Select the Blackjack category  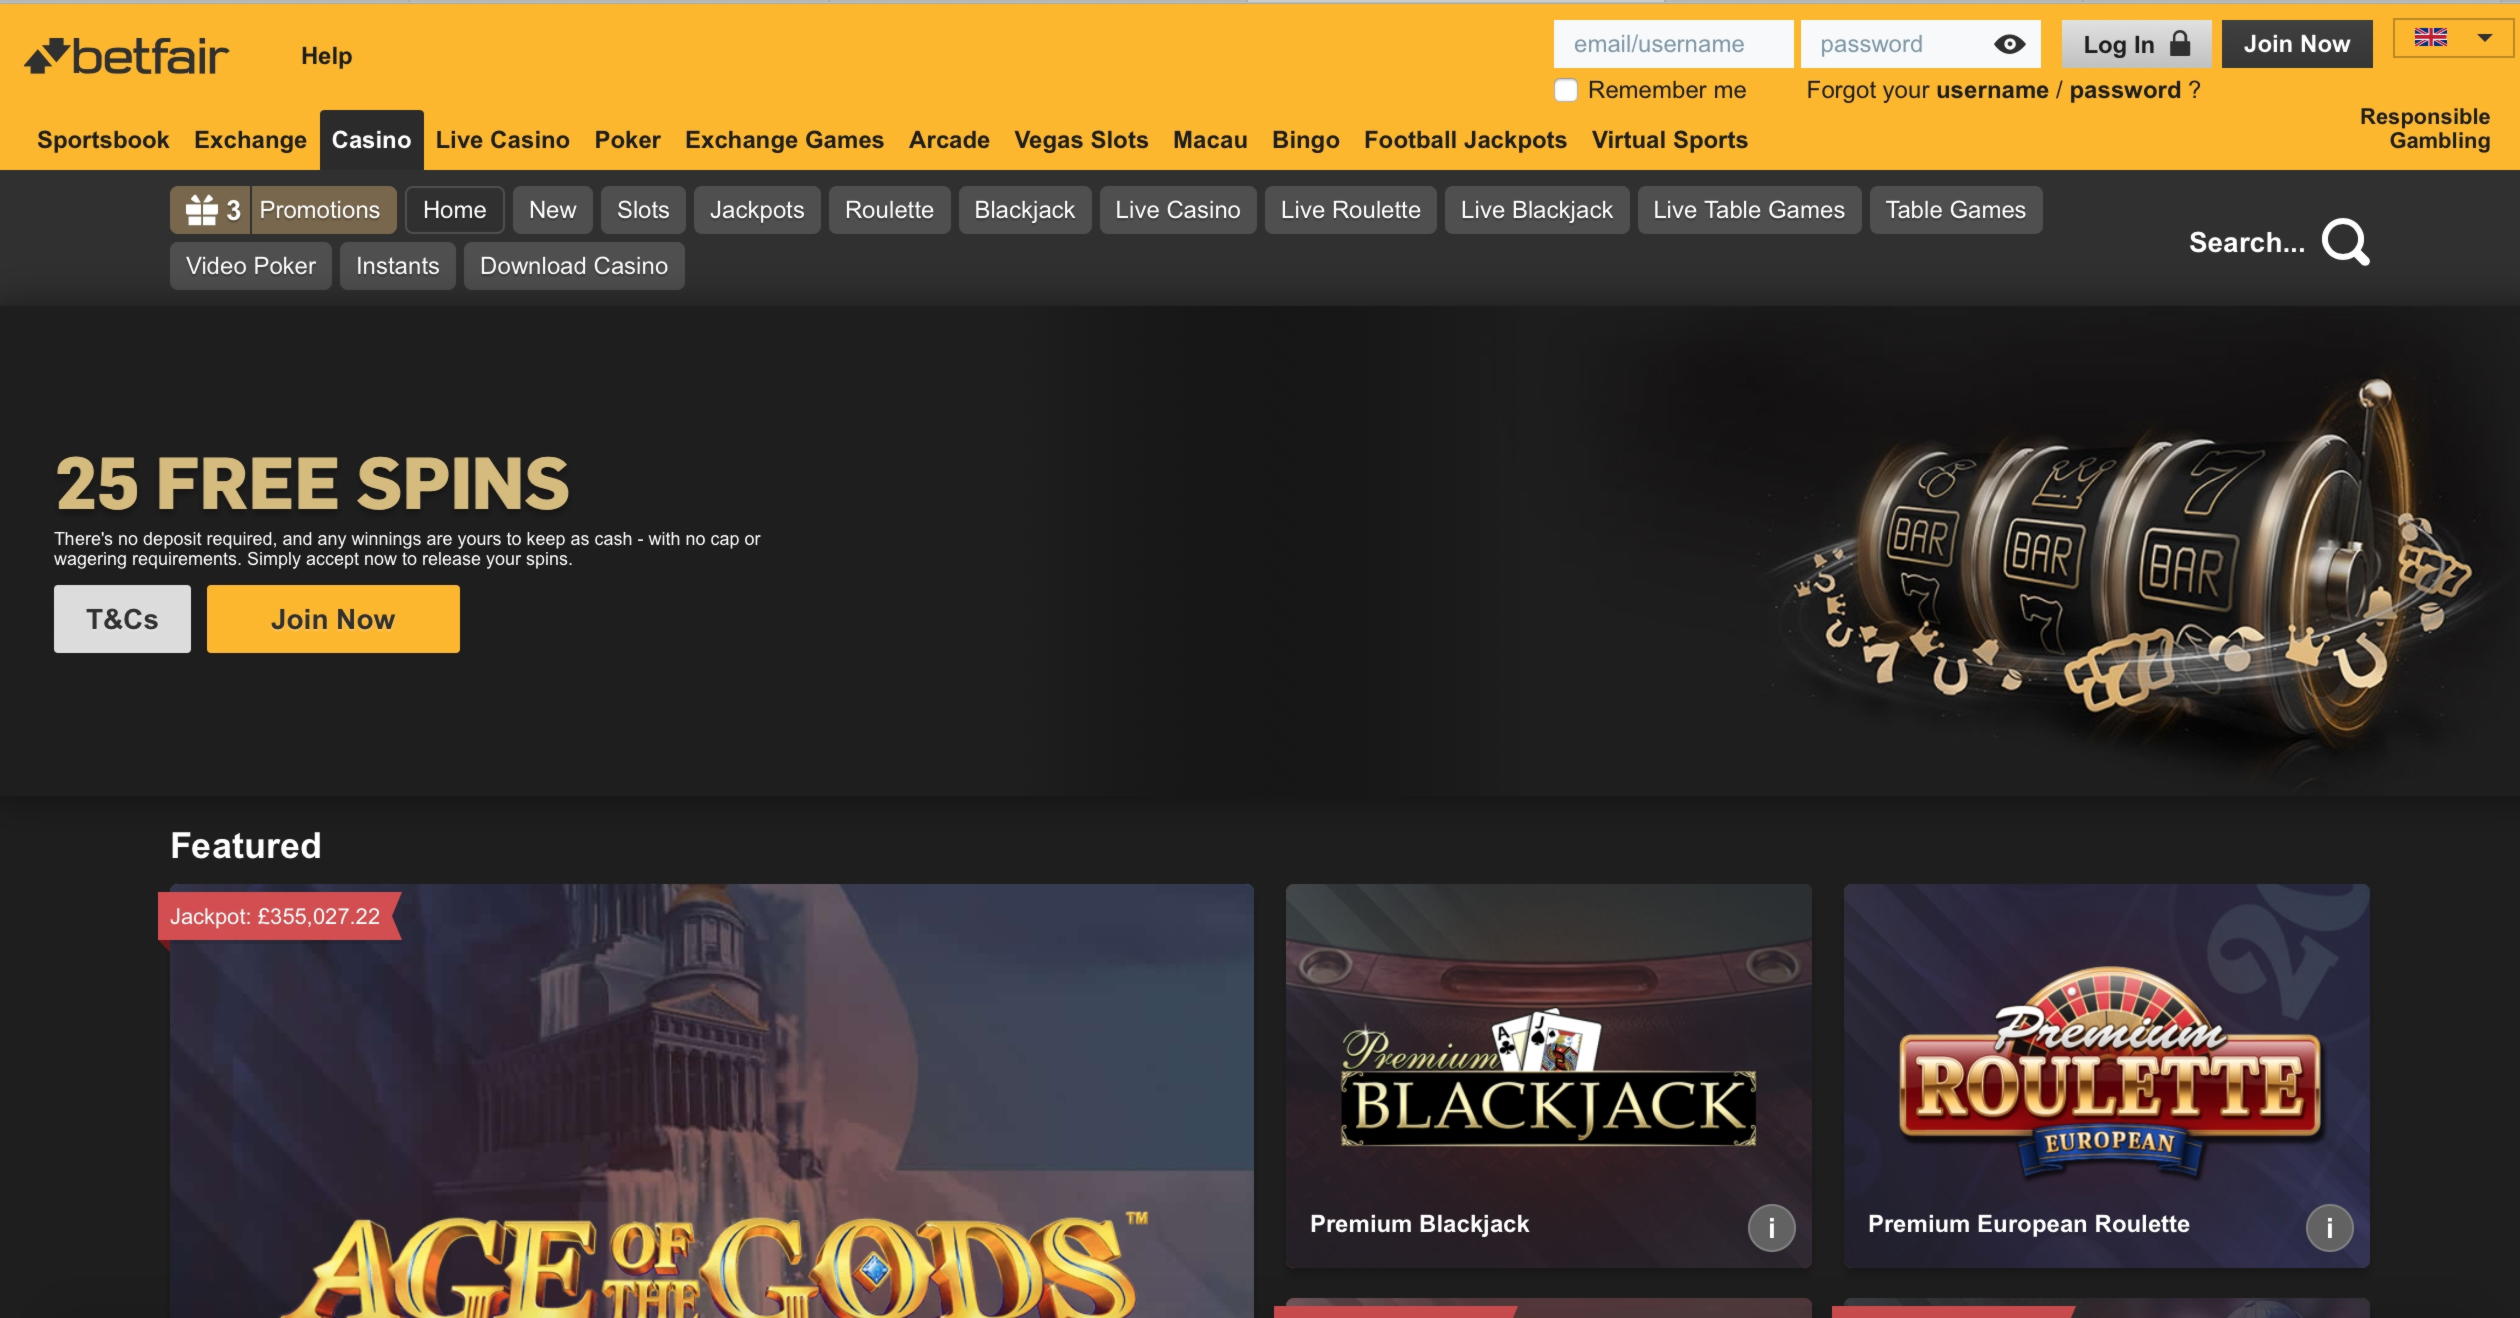(x=1025, y=210)
